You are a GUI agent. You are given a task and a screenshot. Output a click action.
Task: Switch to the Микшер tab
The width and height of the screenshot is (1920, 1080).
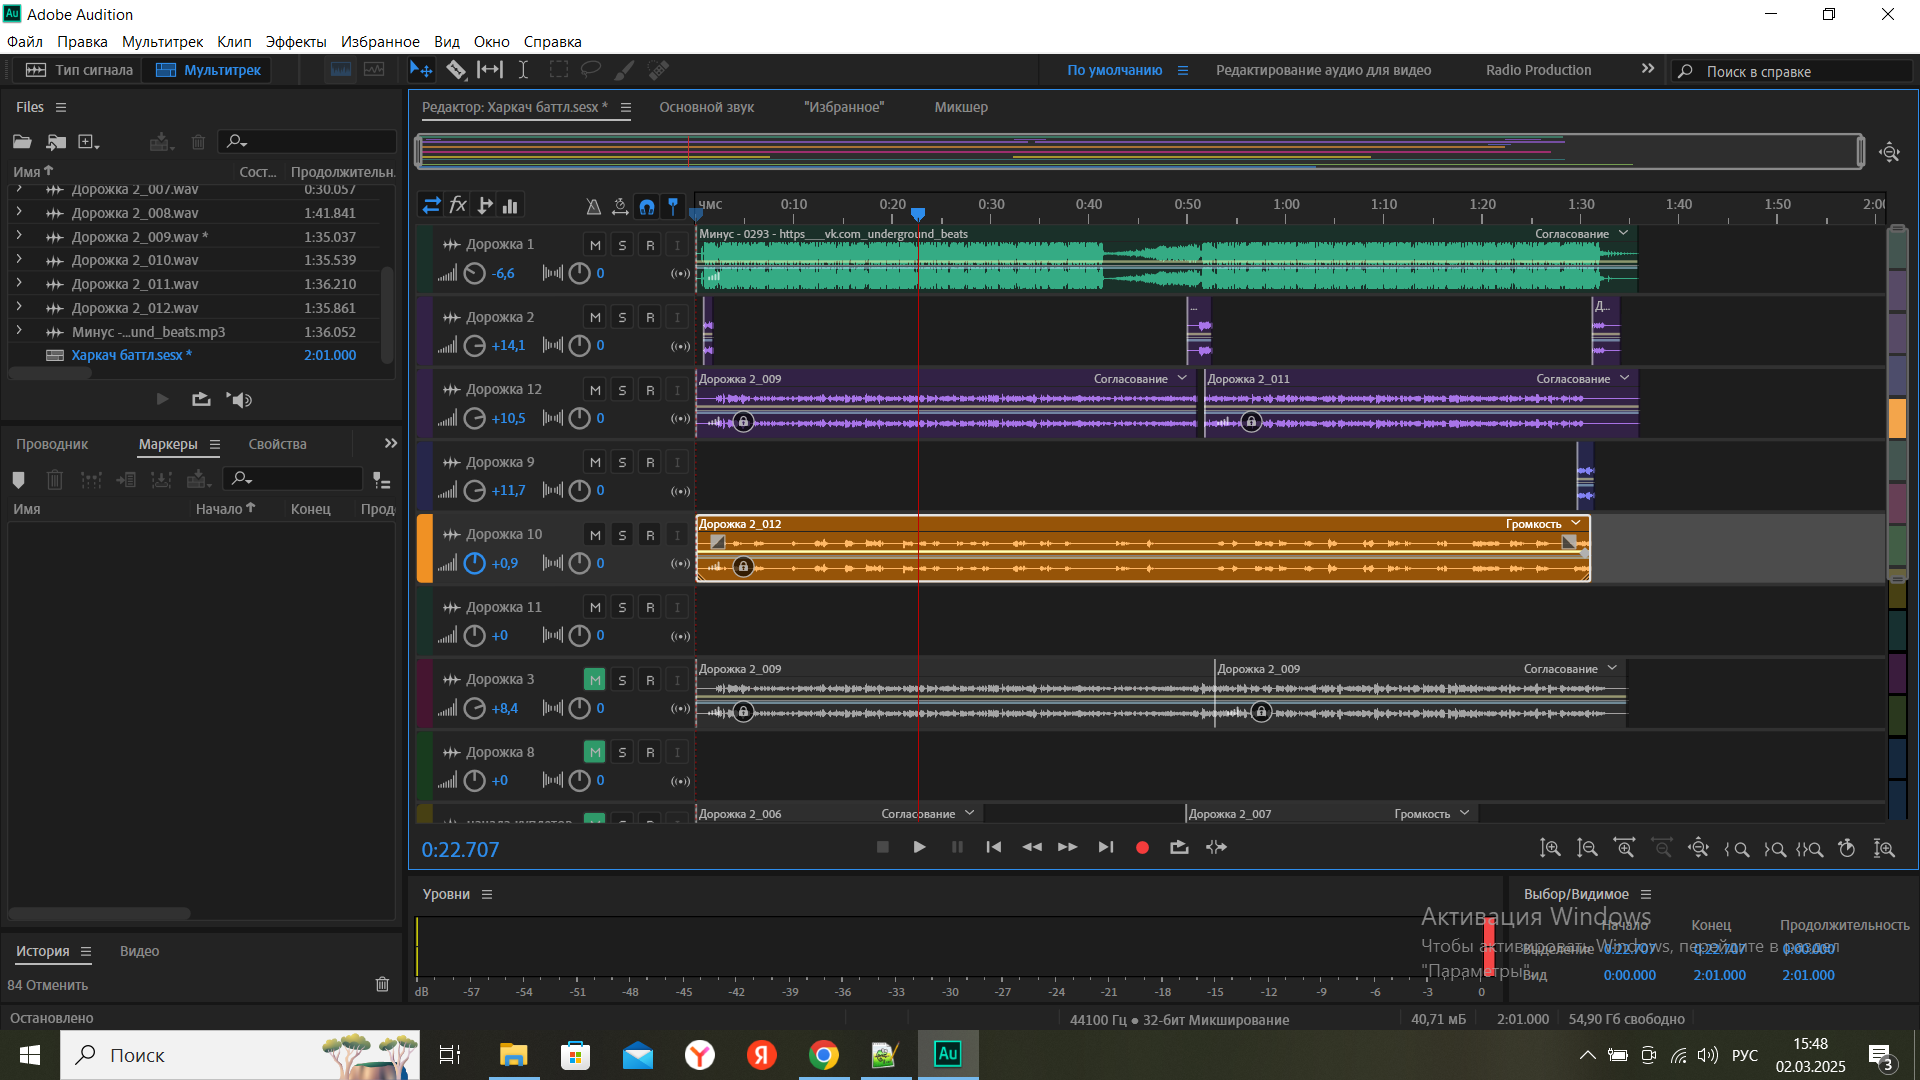pyautogui.click(x=961, y=107)
